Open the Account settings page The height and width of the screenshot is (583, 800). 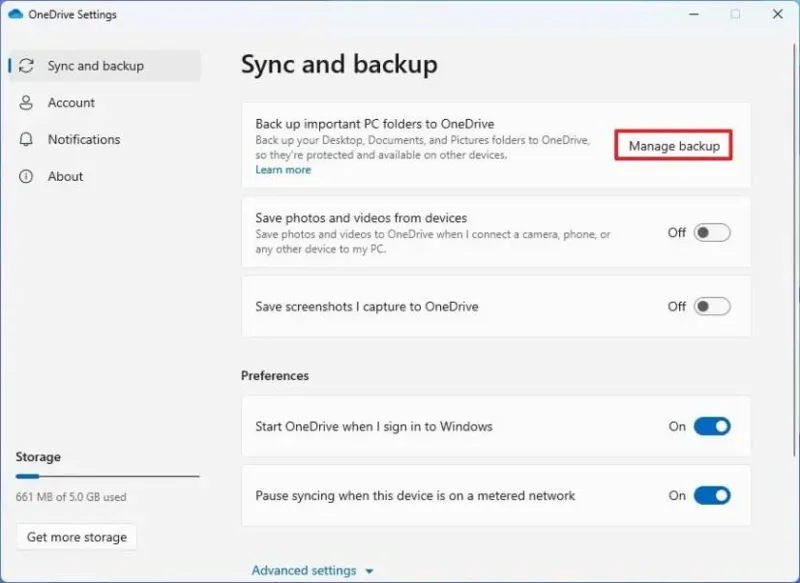(x=105, y=103)
